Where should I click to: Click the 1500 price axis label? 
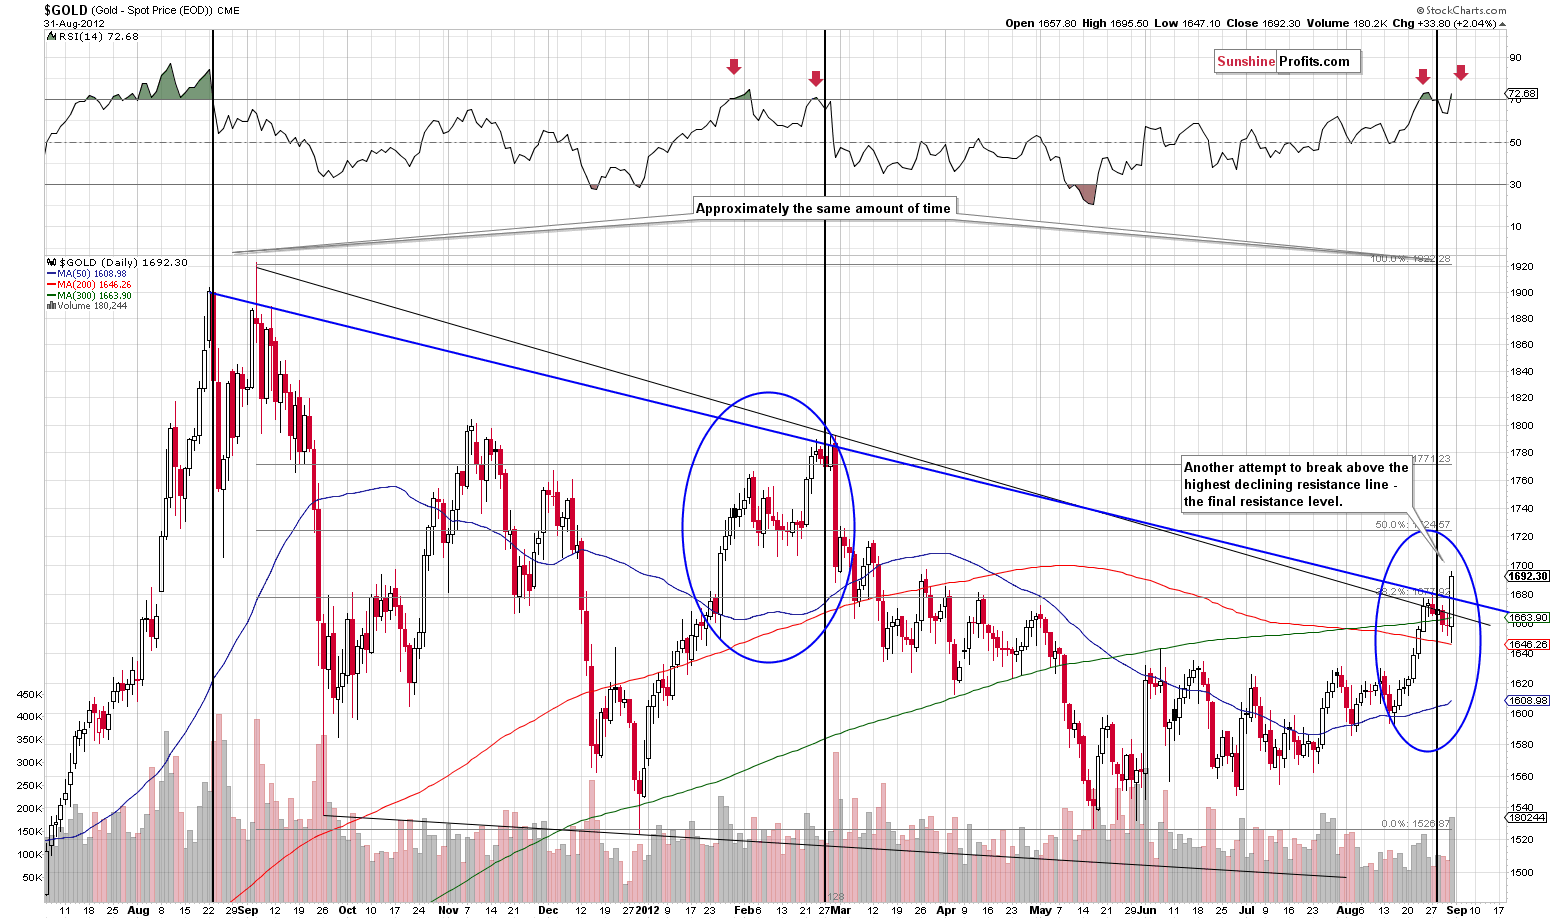tap(1522, 872)
